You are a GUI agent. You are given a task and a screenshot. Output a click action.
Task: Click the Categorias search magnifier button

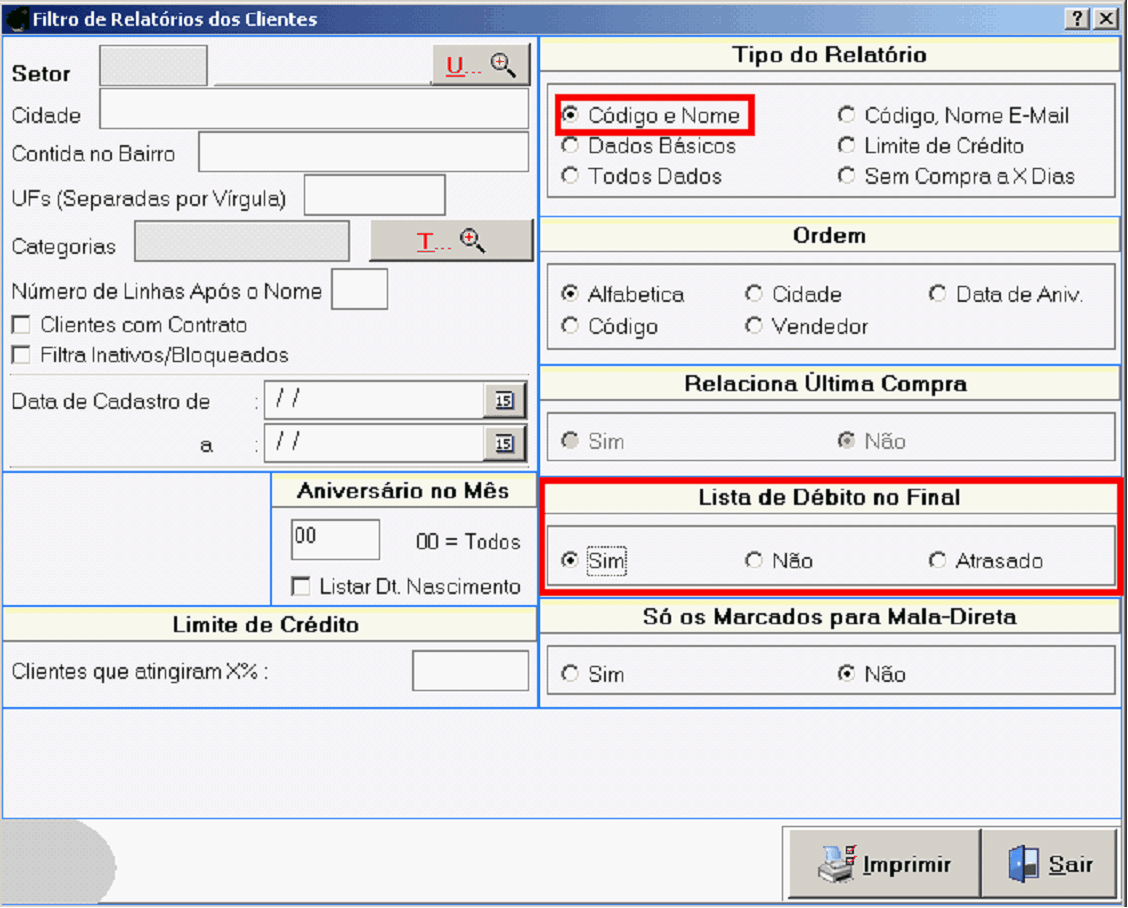[451, 241]
